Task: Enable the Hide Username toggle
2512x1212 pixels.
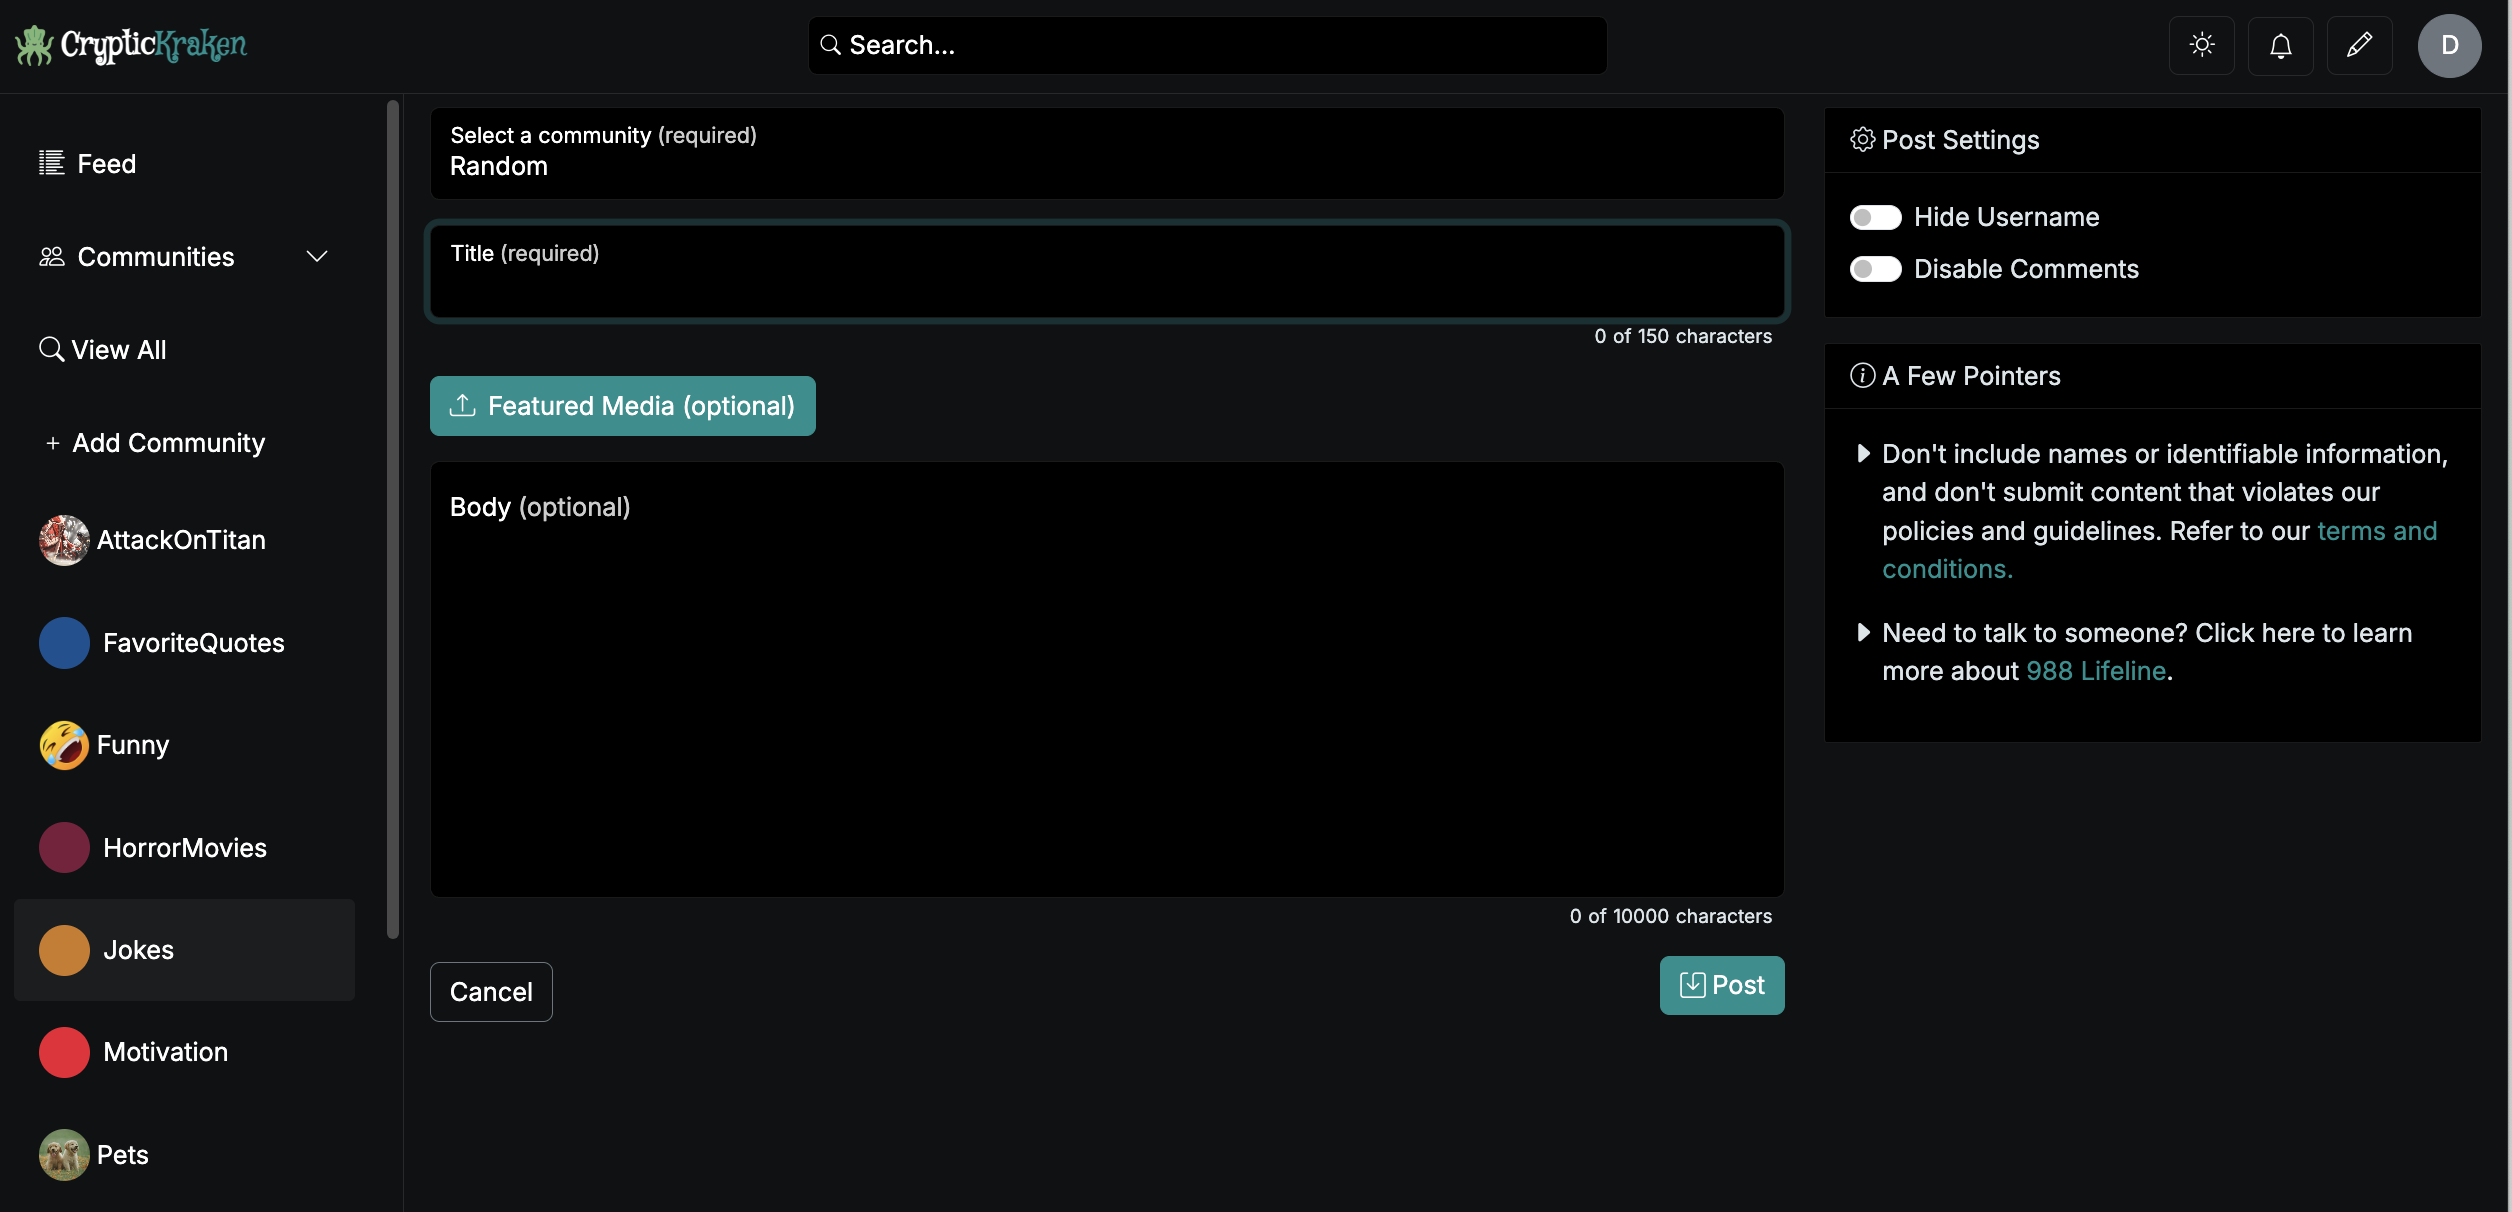Action: coord(1875,217)
